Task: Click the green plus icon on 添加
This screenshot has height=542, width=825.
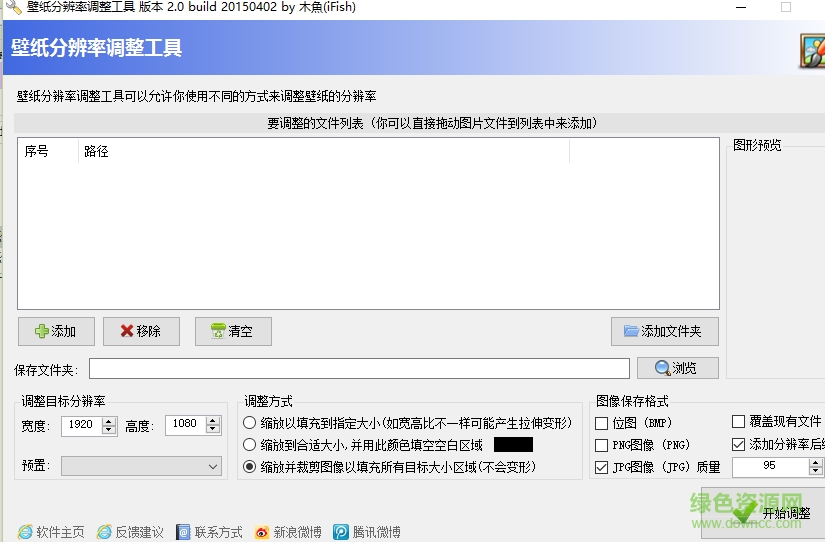Action: pyautogui.click(x=42, y=331)
